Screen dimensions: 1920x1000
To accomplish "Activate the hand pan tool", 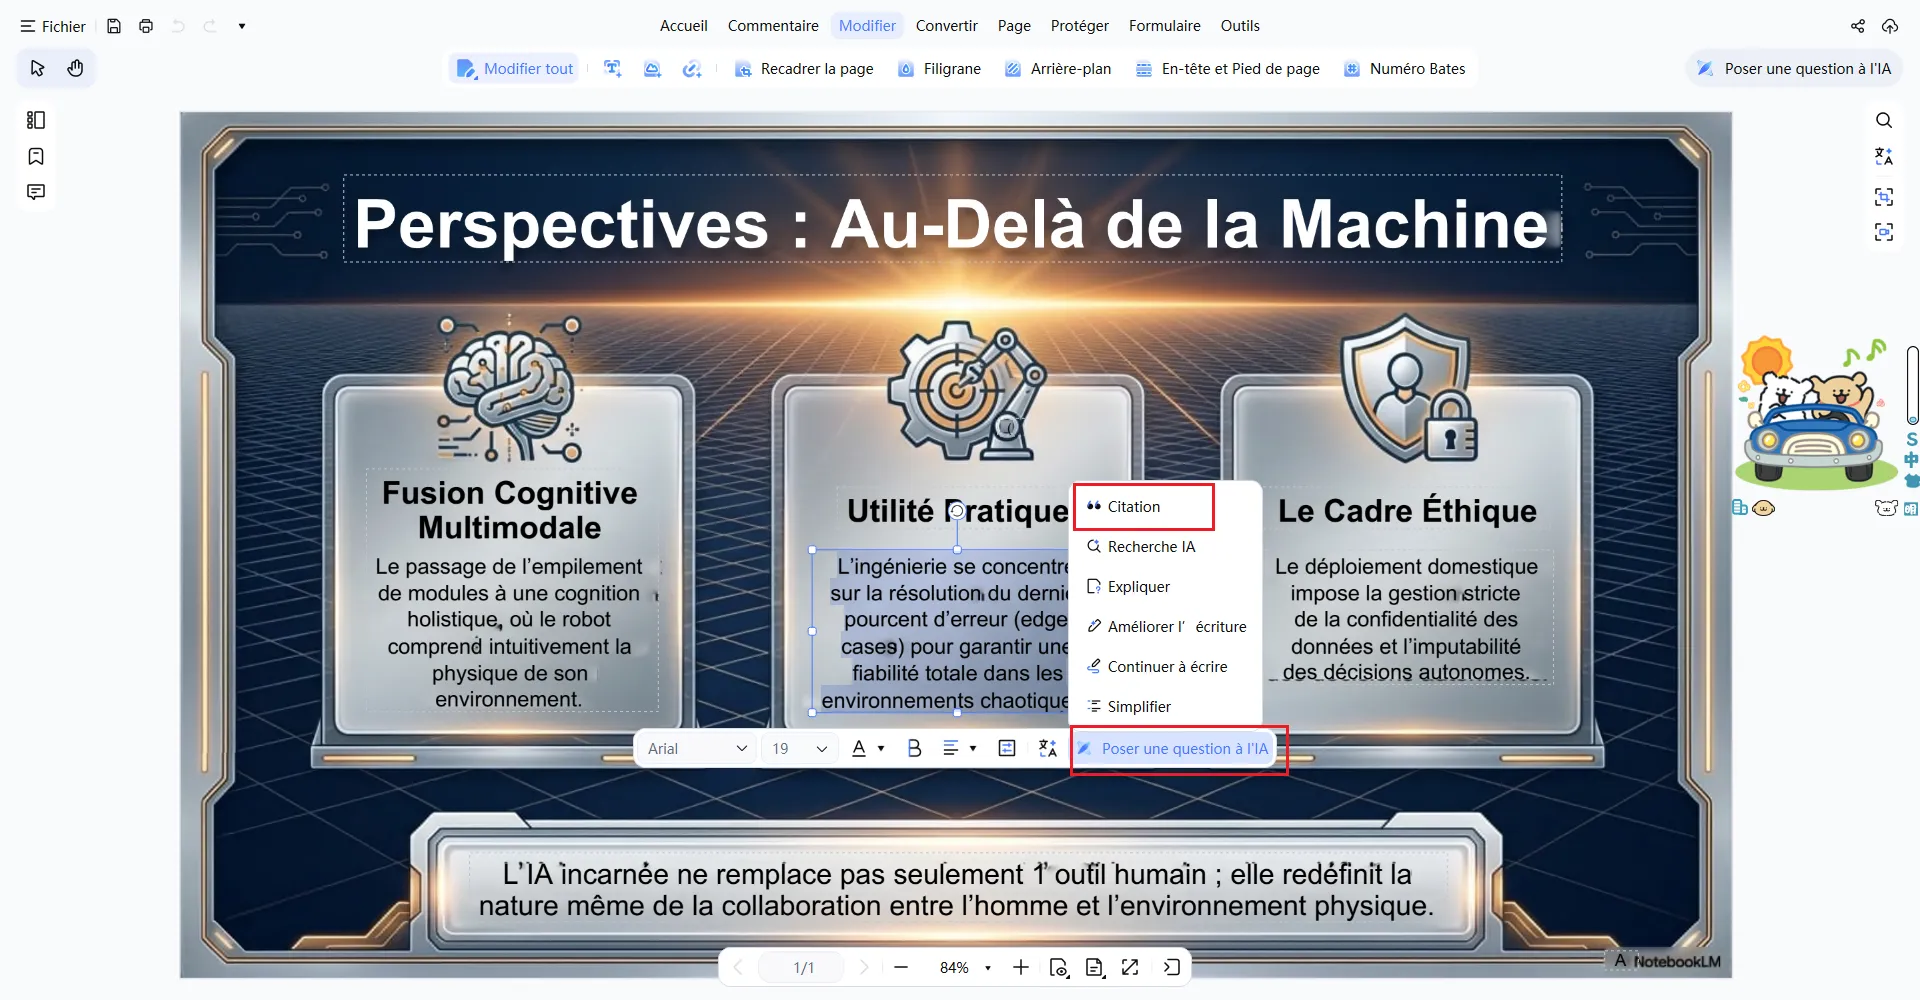I will click(75, 68).
